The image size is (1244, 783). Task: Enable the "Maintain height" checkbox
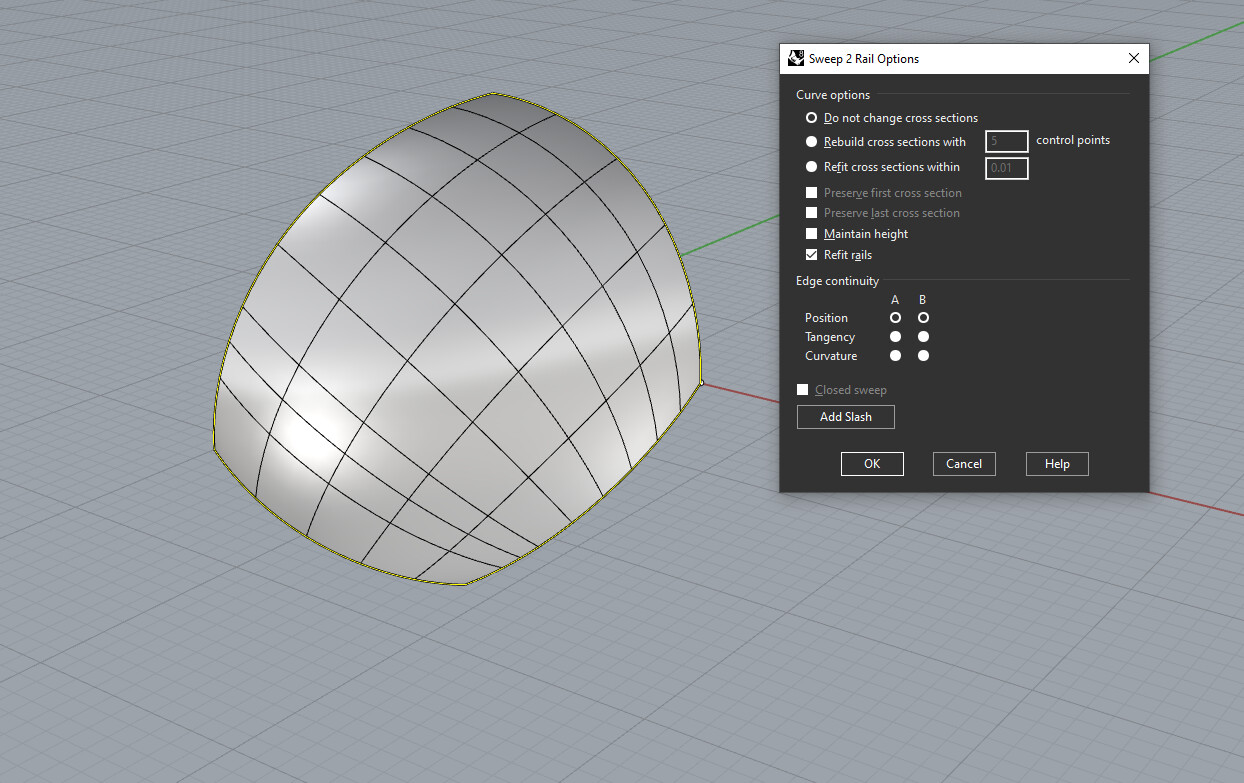point(811,233)
